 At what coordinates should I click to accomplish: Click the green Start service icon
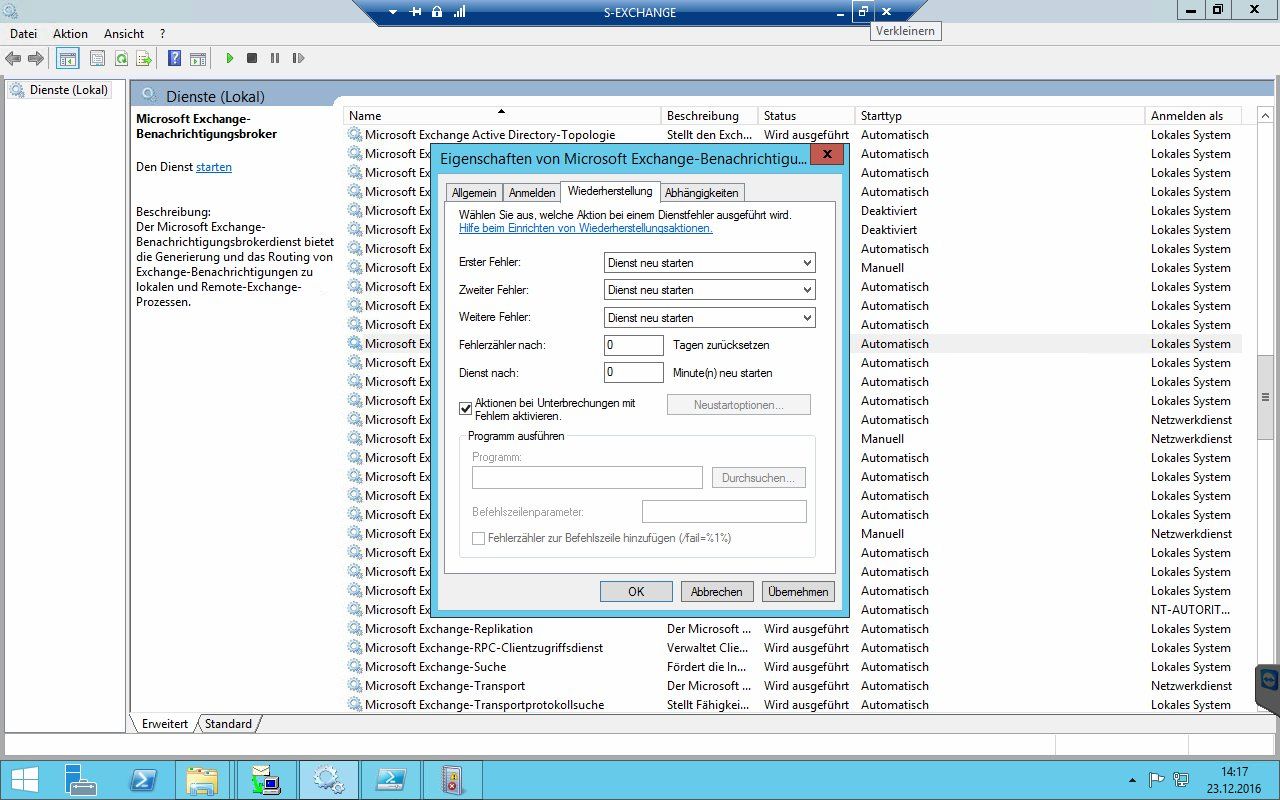(229, 59)
